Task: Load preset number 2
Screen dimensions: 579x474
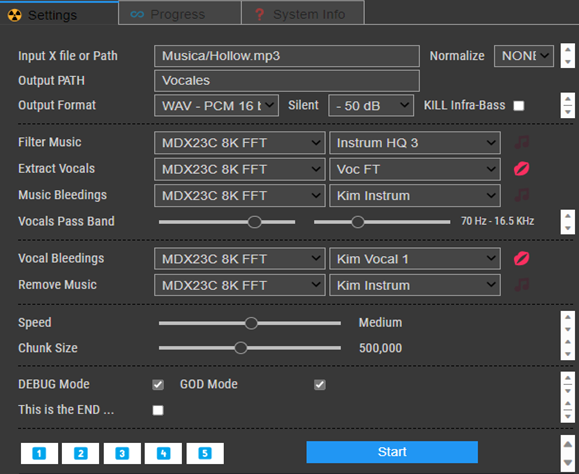Action: click(x=80, y=453)
